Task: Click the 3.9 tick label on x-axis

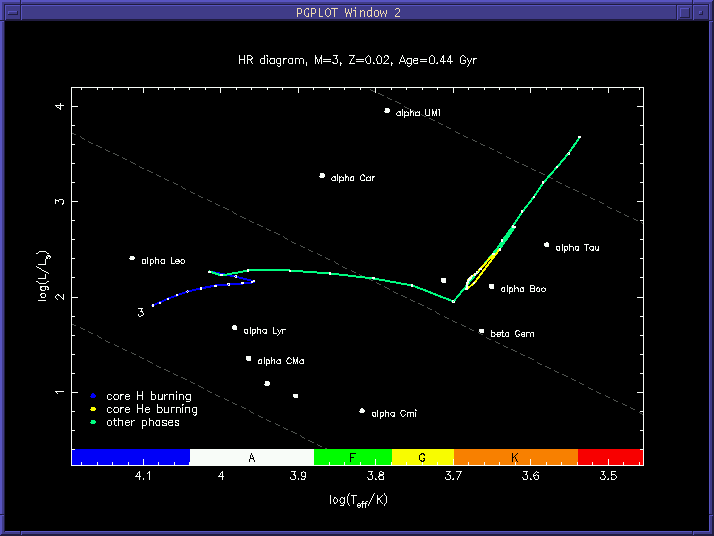Action: pyautogui.click(x=298, y=476)
